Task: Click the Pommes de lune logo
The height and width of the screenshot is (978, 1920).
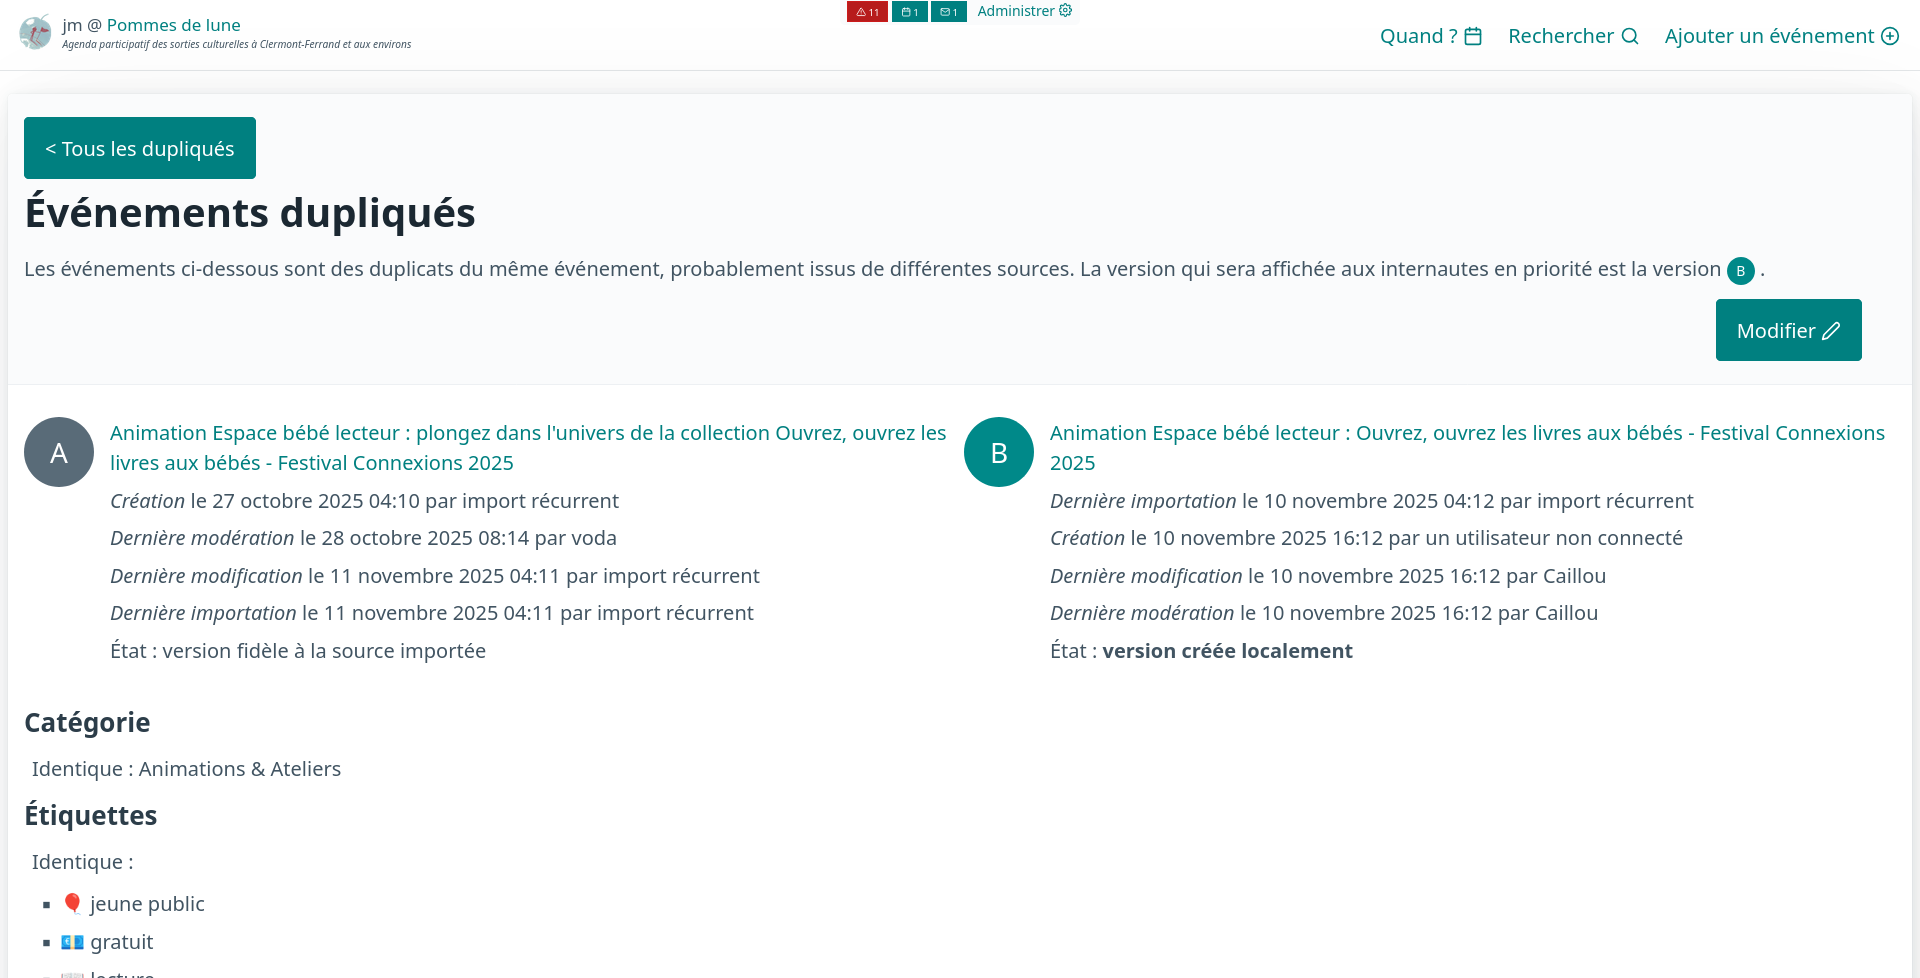Action: click(35, 33)
